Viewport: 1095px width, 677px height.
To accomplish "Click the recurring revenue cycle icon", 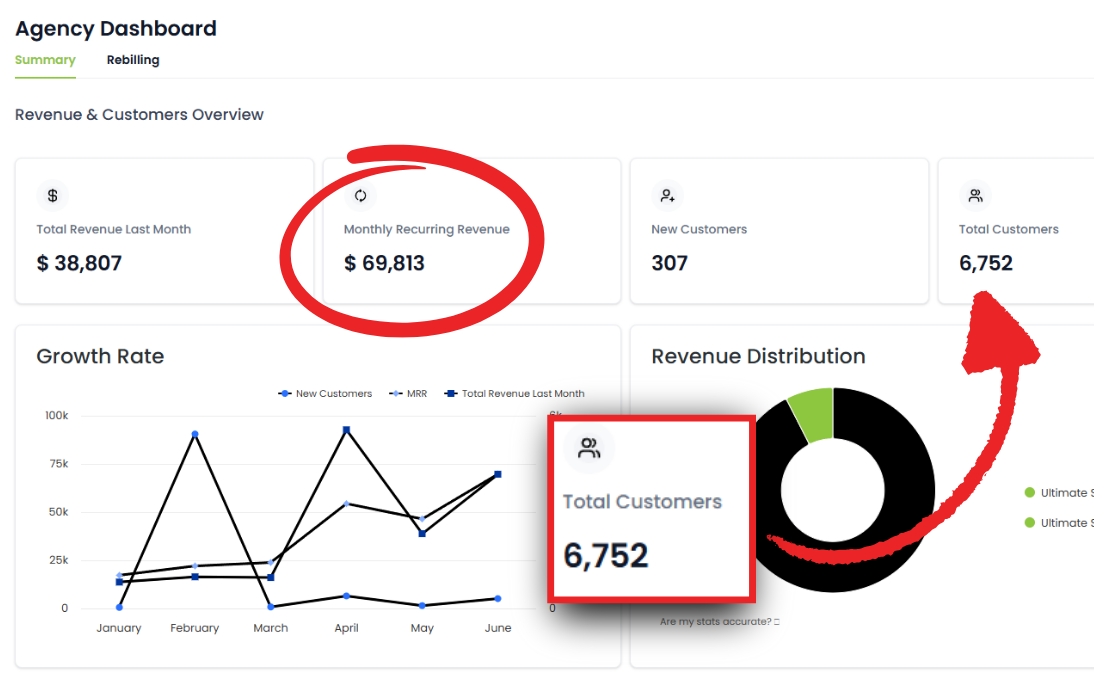I will (x=360, y=196).
